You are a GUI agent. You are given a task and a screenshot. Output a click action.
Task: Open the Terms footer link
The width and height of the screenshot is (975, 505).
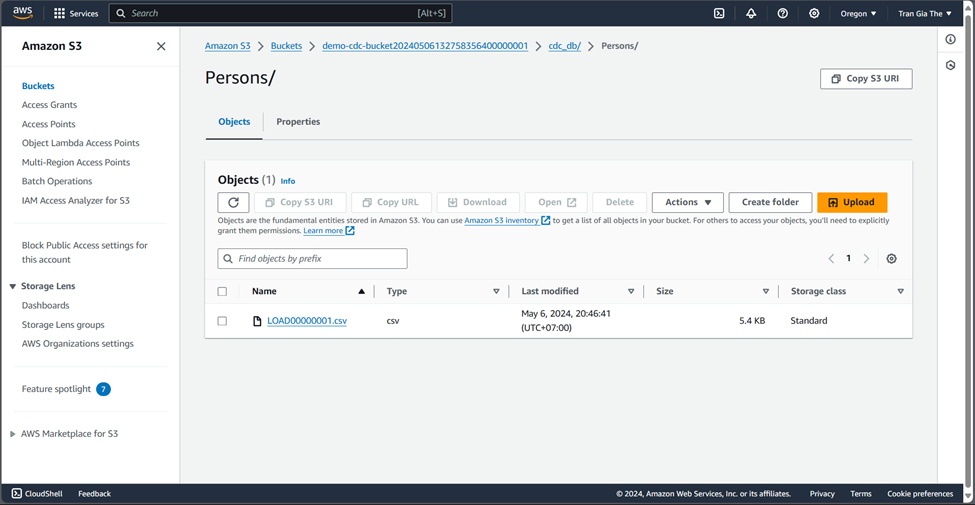861,494
